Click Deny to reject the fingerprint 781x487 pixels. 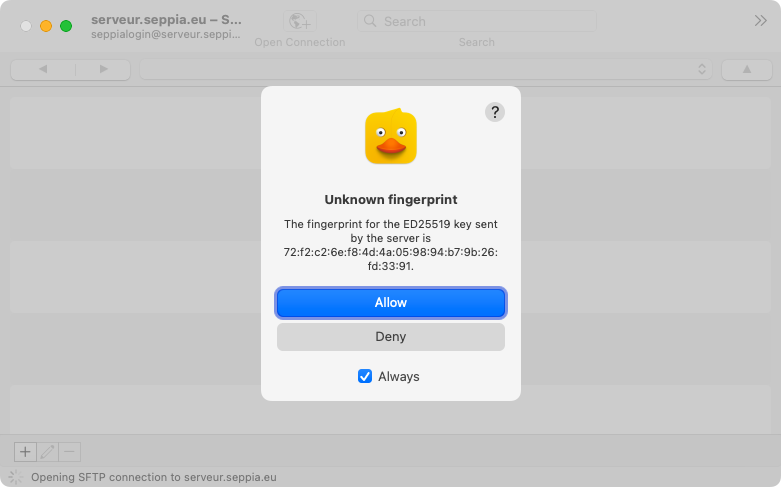coord(391,337)
